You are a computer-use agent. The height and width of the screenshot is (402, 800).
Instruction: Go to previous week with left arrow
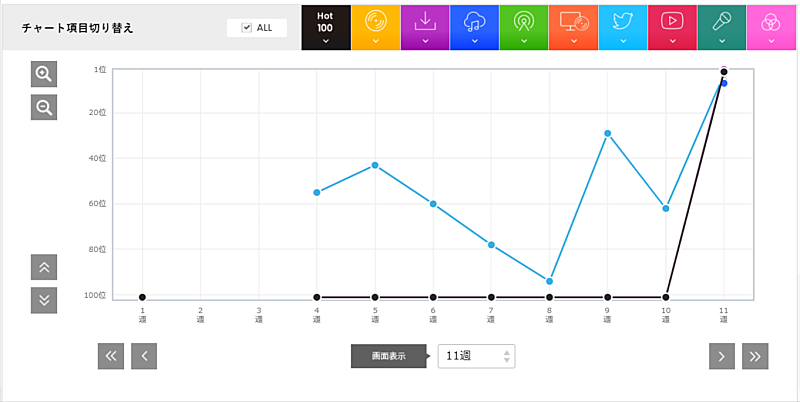(x=144, y=356)
